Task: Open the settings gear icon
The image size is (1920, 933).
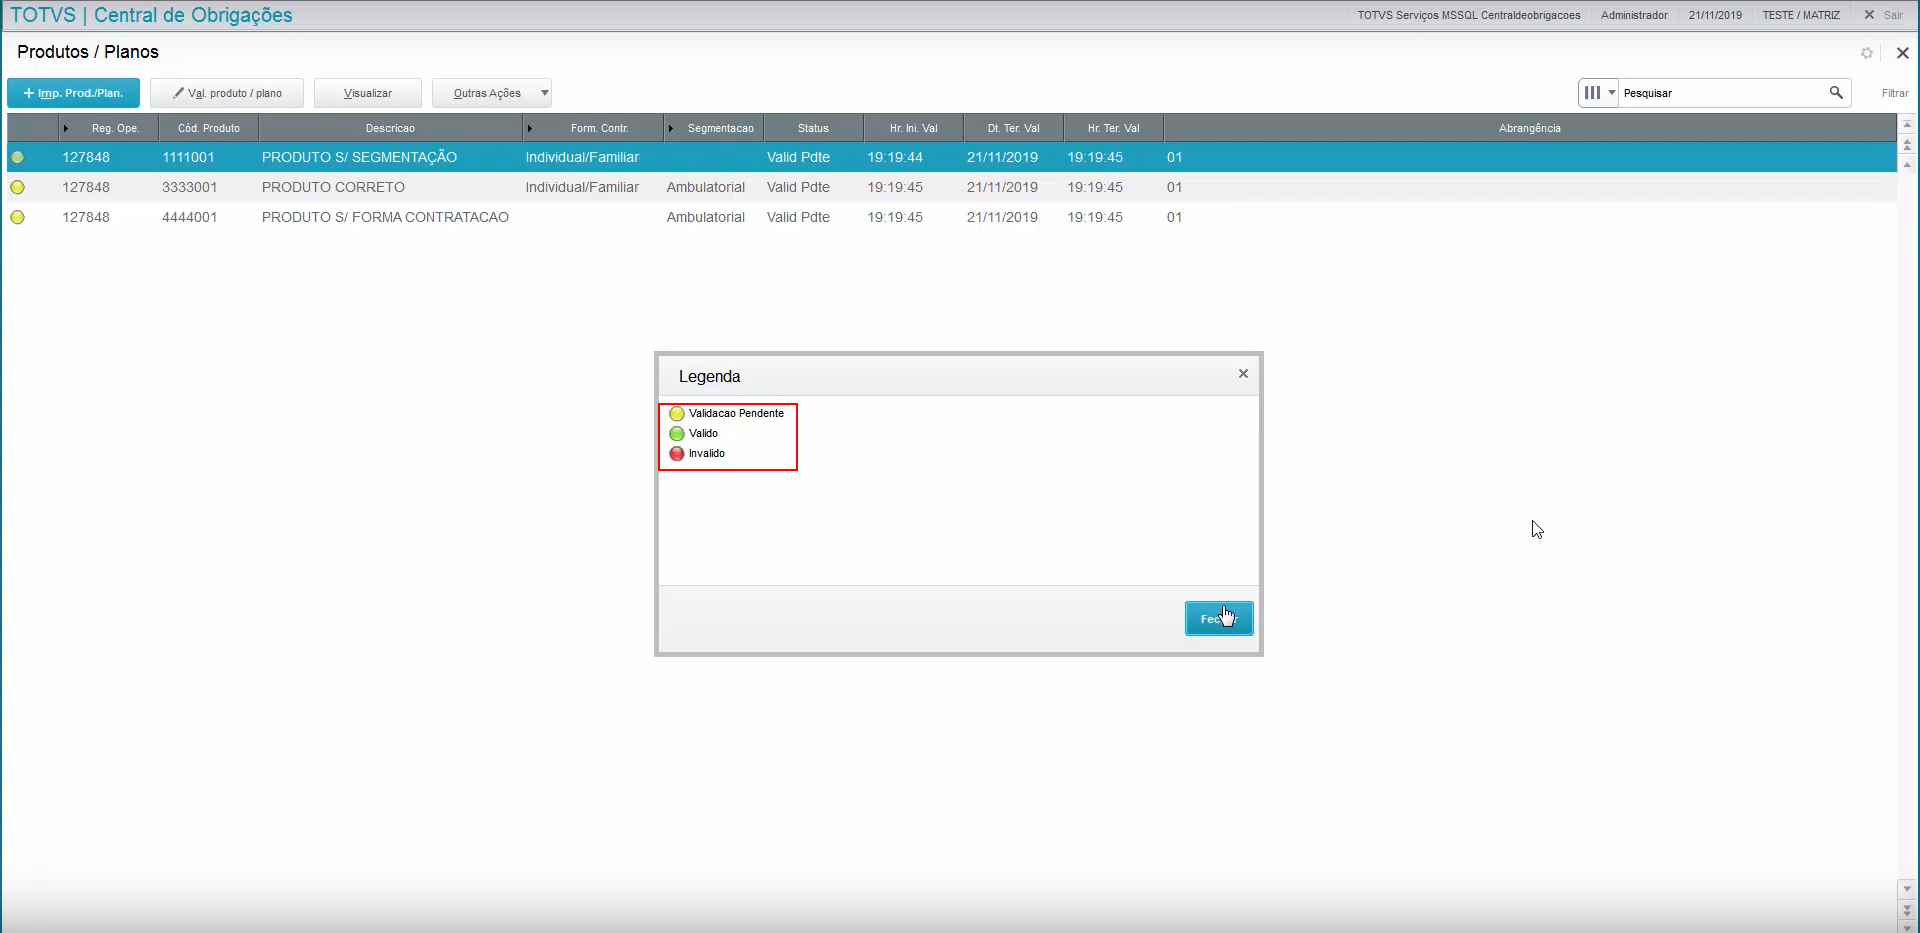Action: [1867, 53]
